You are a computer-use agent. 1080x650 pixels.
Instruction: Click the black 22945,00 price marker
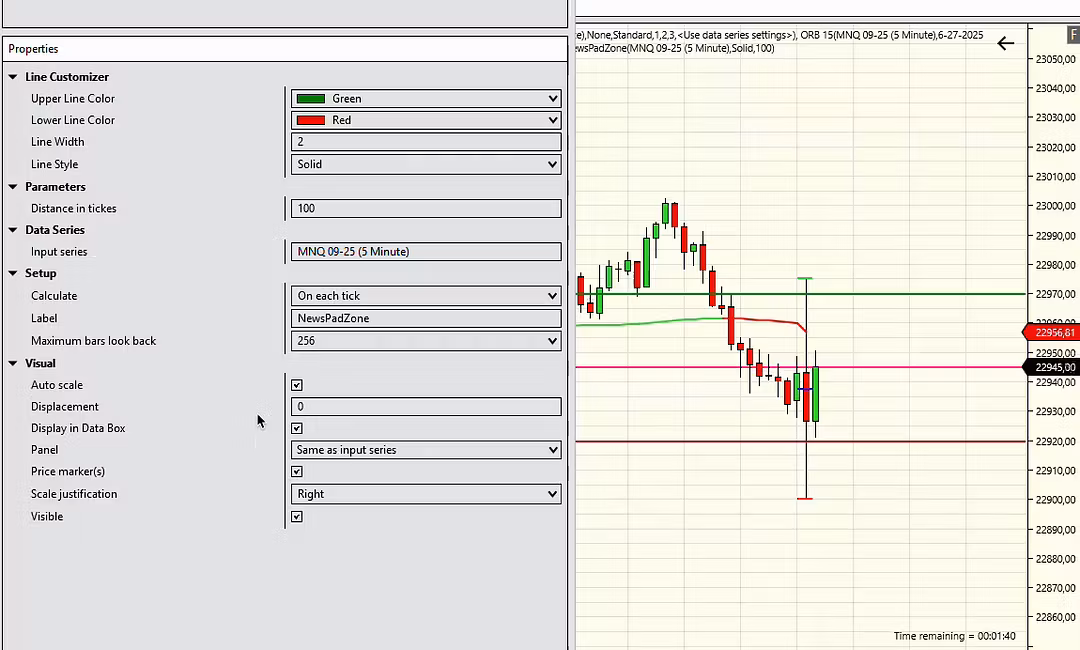pos(1051,367)
